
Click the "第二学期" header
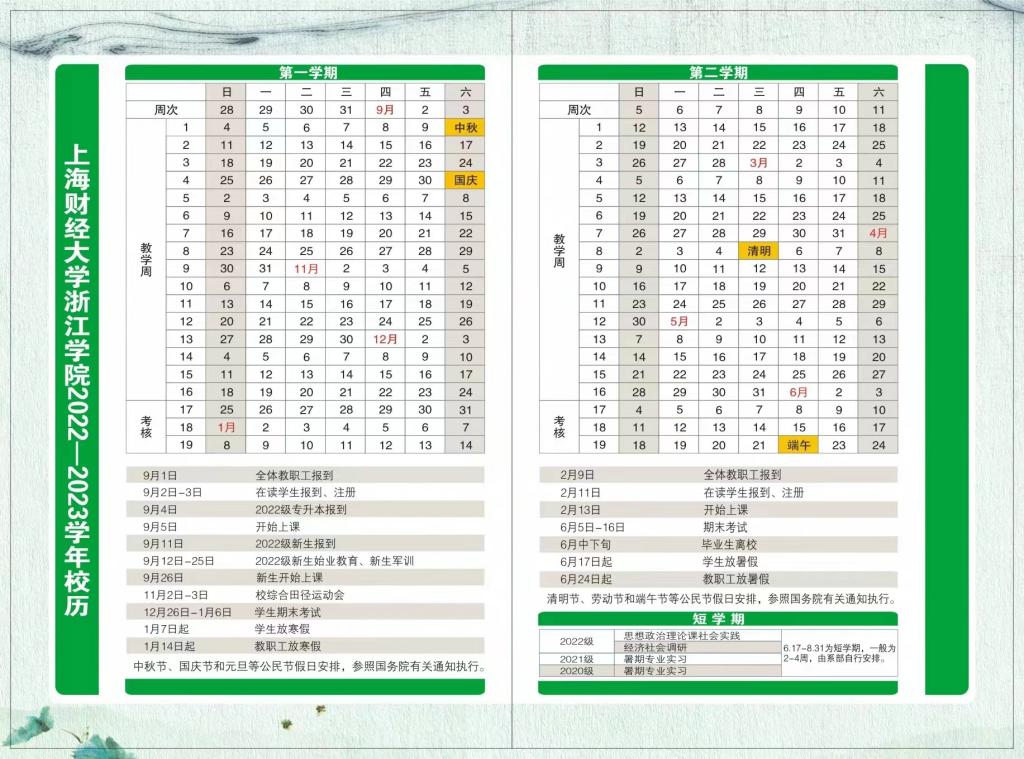(718, 73)
